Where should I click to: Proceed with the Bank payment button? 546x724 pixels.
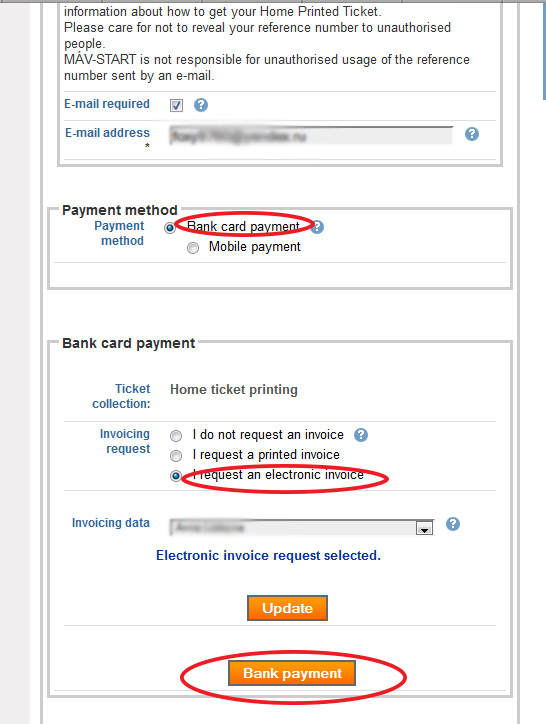coord(292,673)
